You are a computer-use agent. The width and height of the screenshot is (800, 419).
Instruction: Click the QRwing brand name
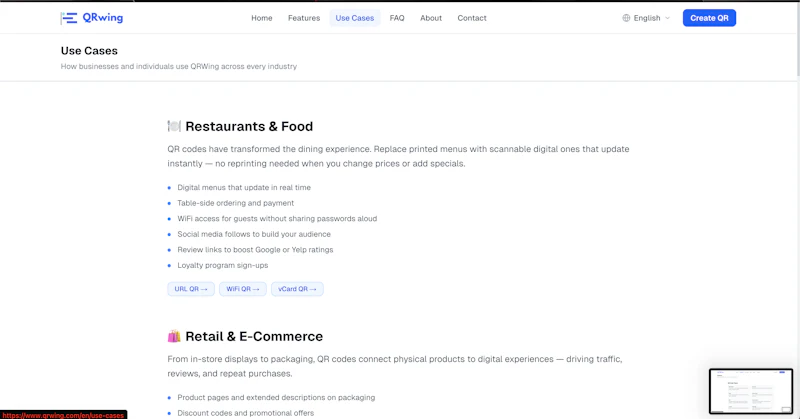click(103, 17)
